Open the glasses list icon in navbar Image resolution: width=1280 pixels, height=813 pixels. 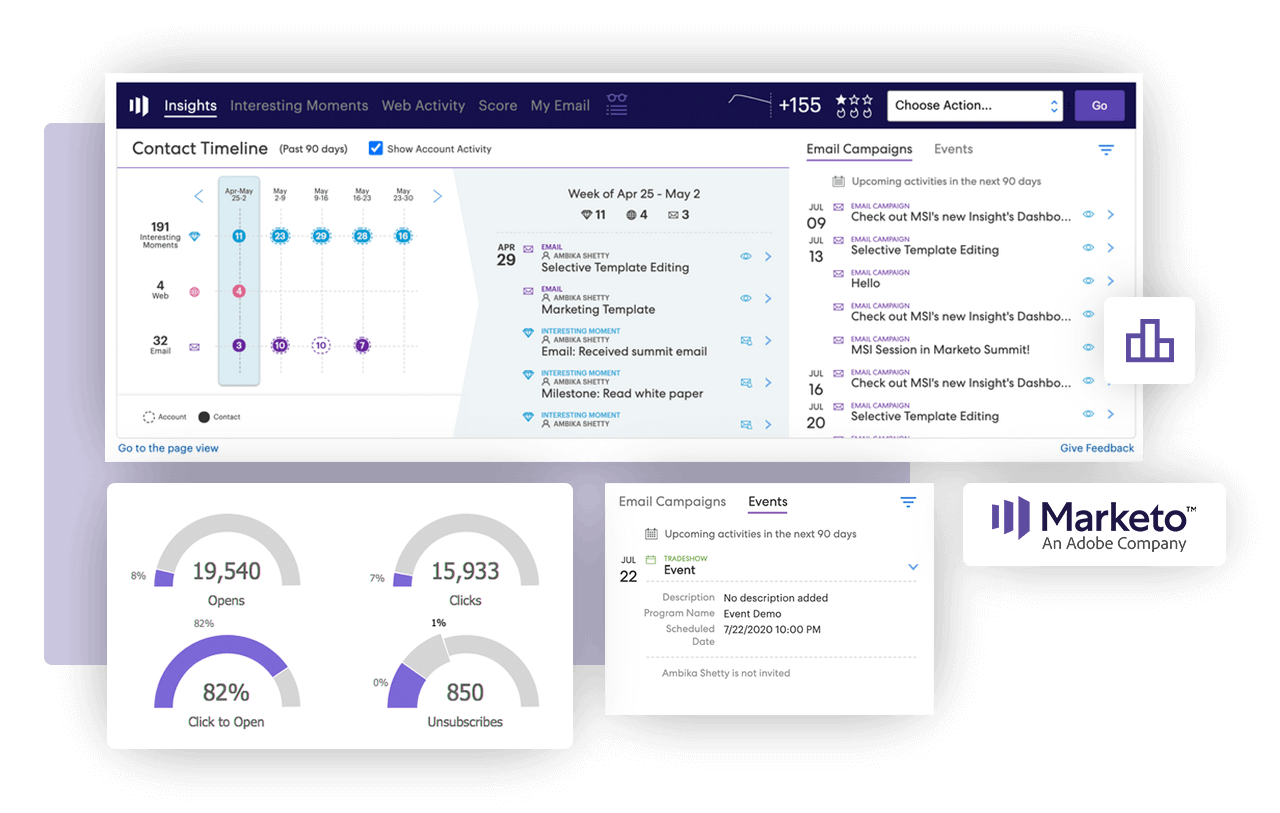click(617, 105)
